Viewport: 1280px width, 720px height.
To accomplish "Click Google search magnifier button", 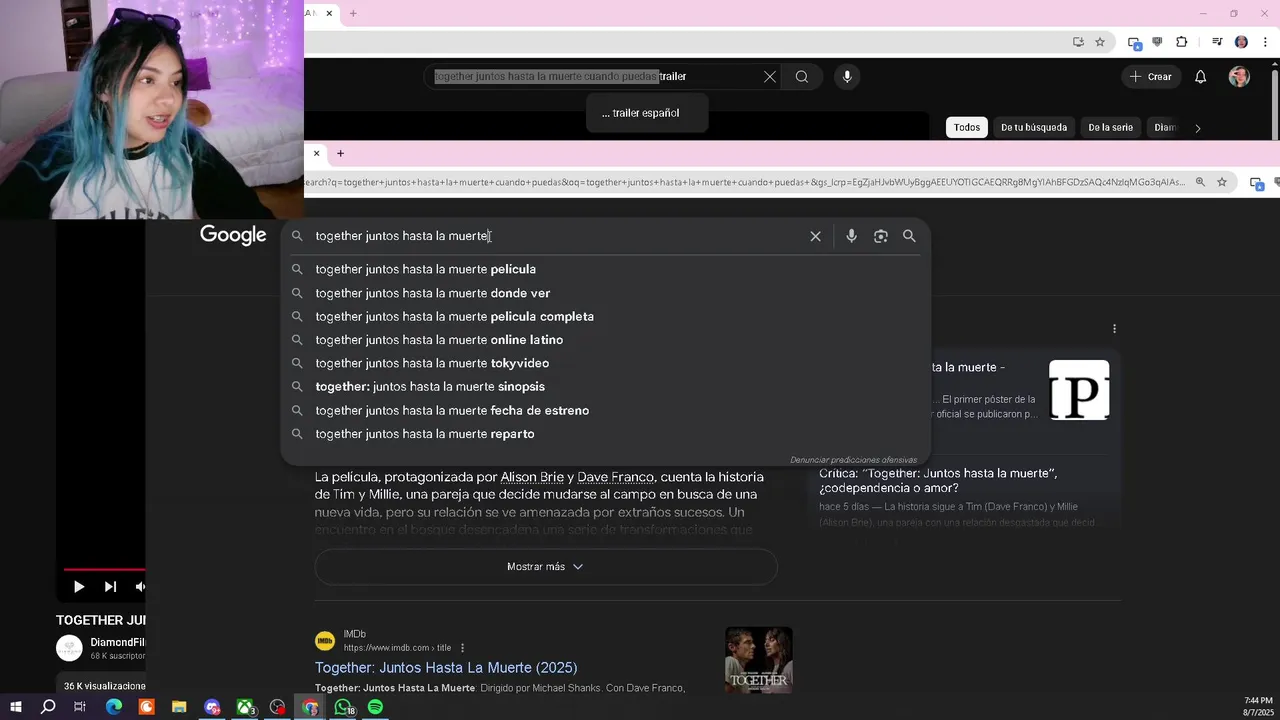I will click(909, 236).
